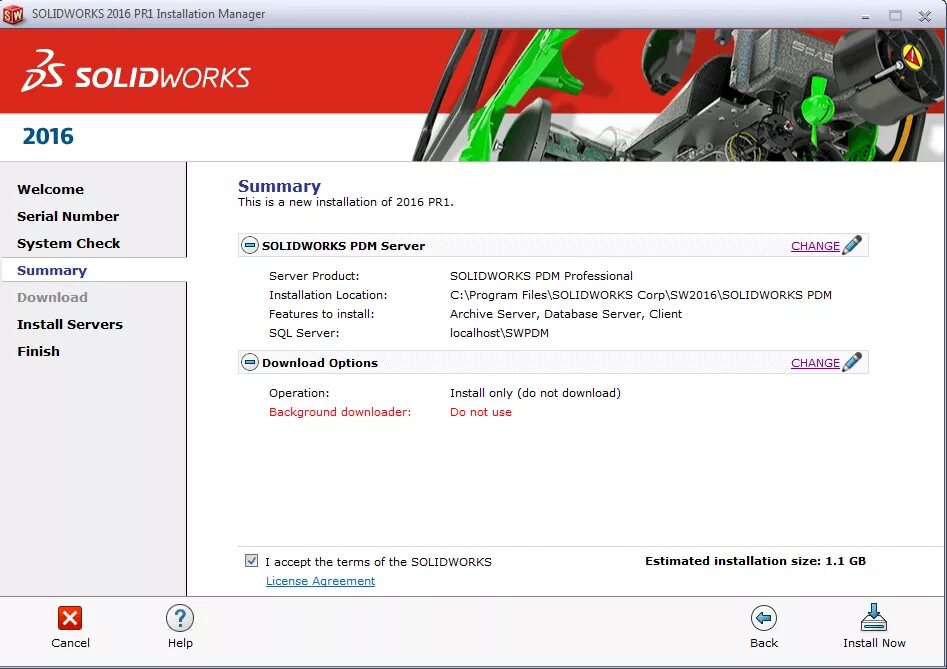Select the Install Servers step

(x=69, y=324)
